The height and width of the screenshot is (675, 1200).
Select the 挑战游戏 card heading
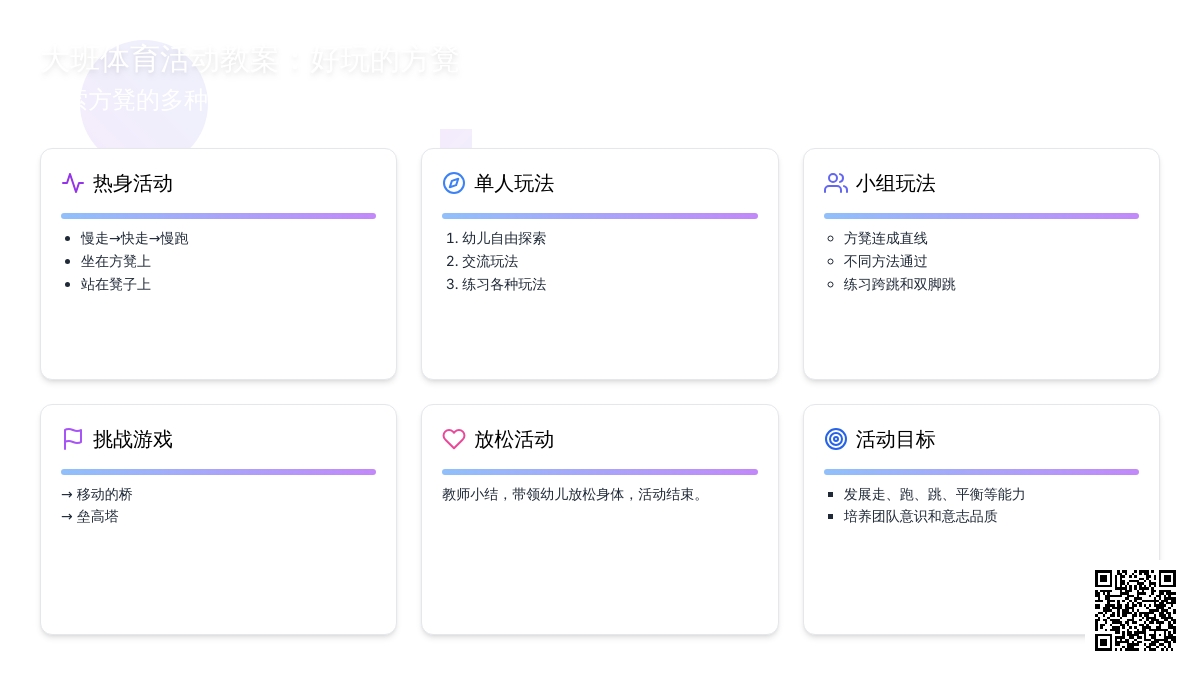133,439
